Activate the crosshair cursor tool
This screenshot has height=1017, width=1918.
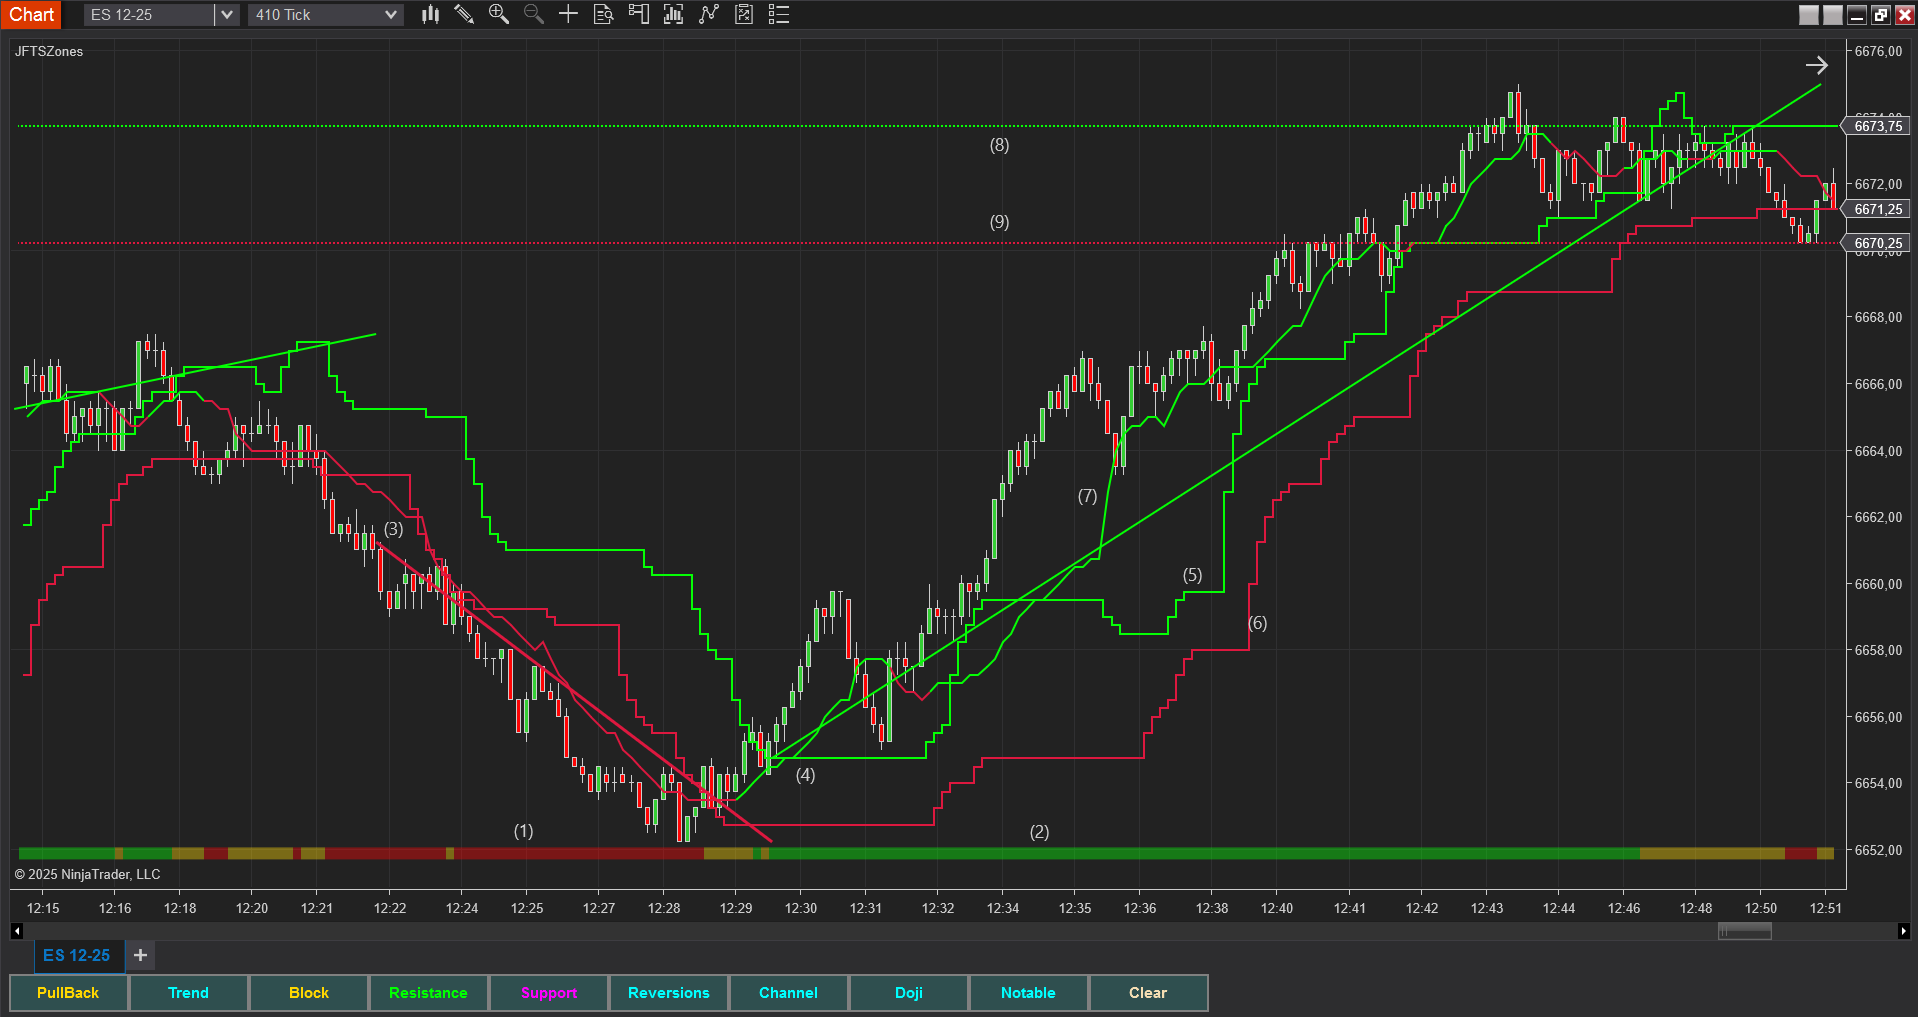click(568, 14)
